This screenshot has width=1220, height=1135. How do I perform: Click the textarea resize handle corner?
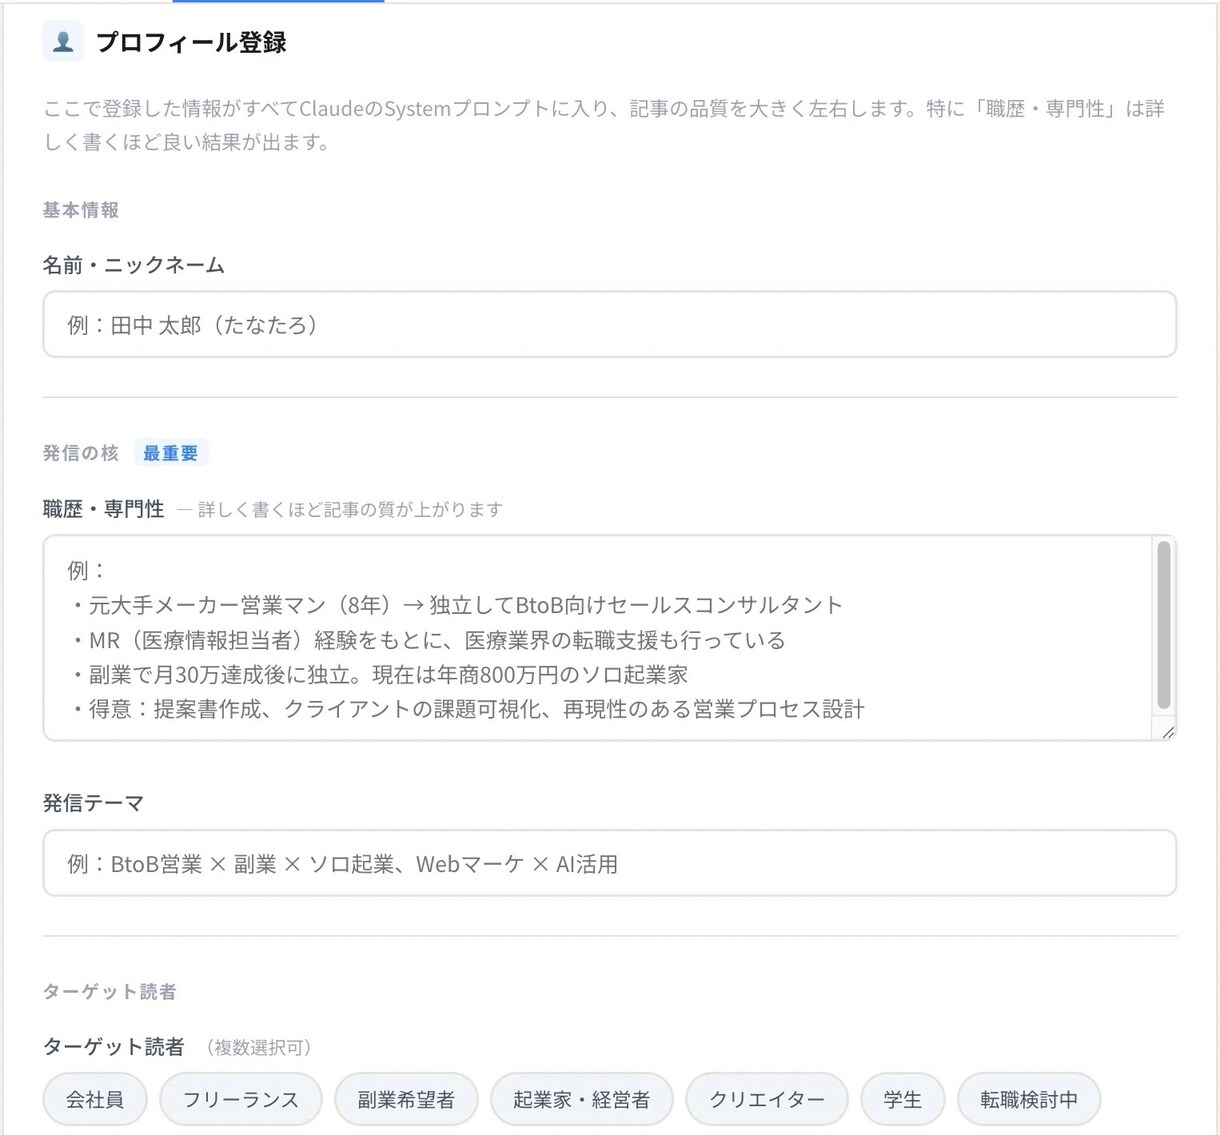pyautogui.click(x=1167, y=731)
